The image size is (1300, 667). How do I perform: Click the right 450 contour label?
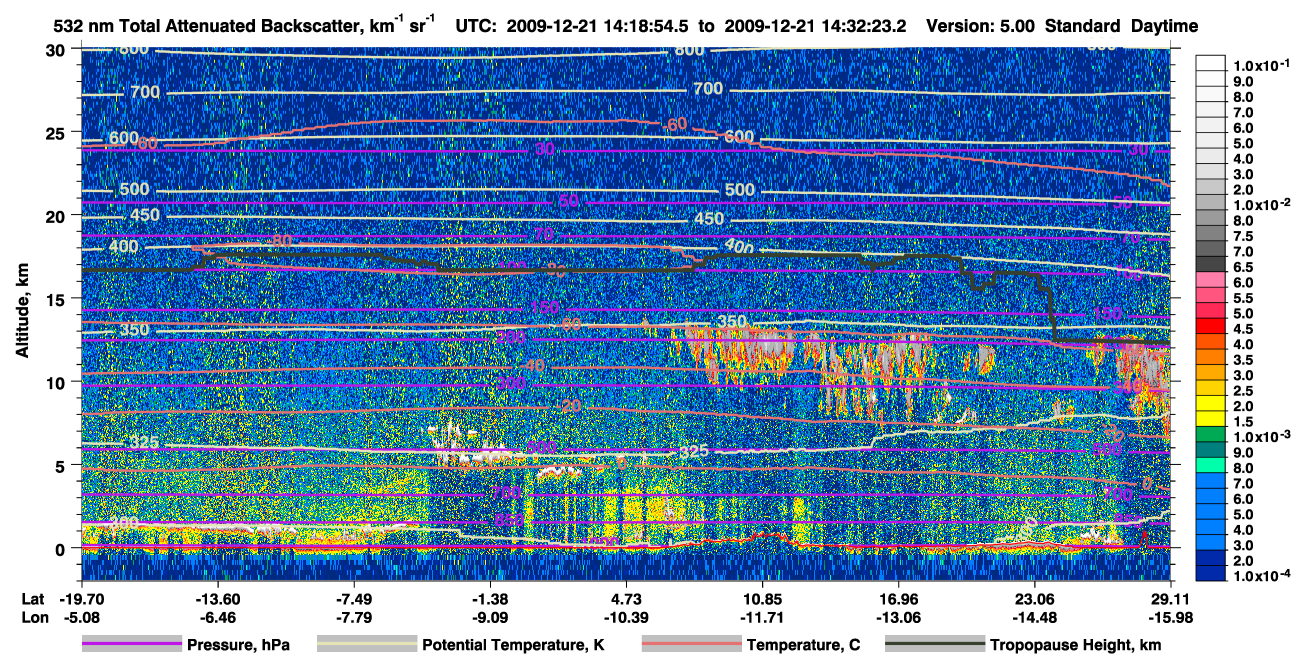(x=708, y=219)
